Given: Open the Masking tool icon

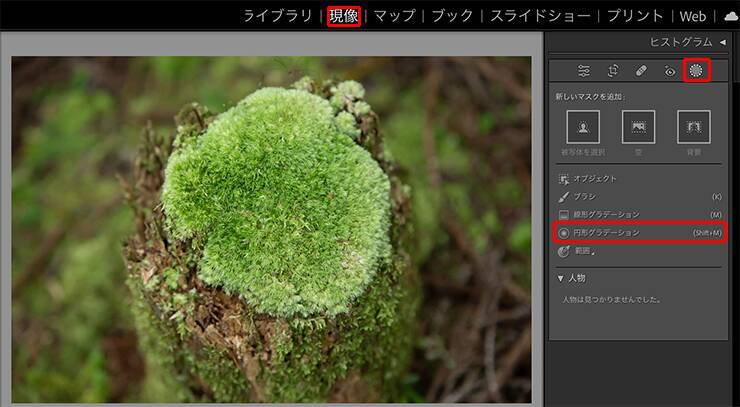Looking at the screenshot, I should 696,71.
